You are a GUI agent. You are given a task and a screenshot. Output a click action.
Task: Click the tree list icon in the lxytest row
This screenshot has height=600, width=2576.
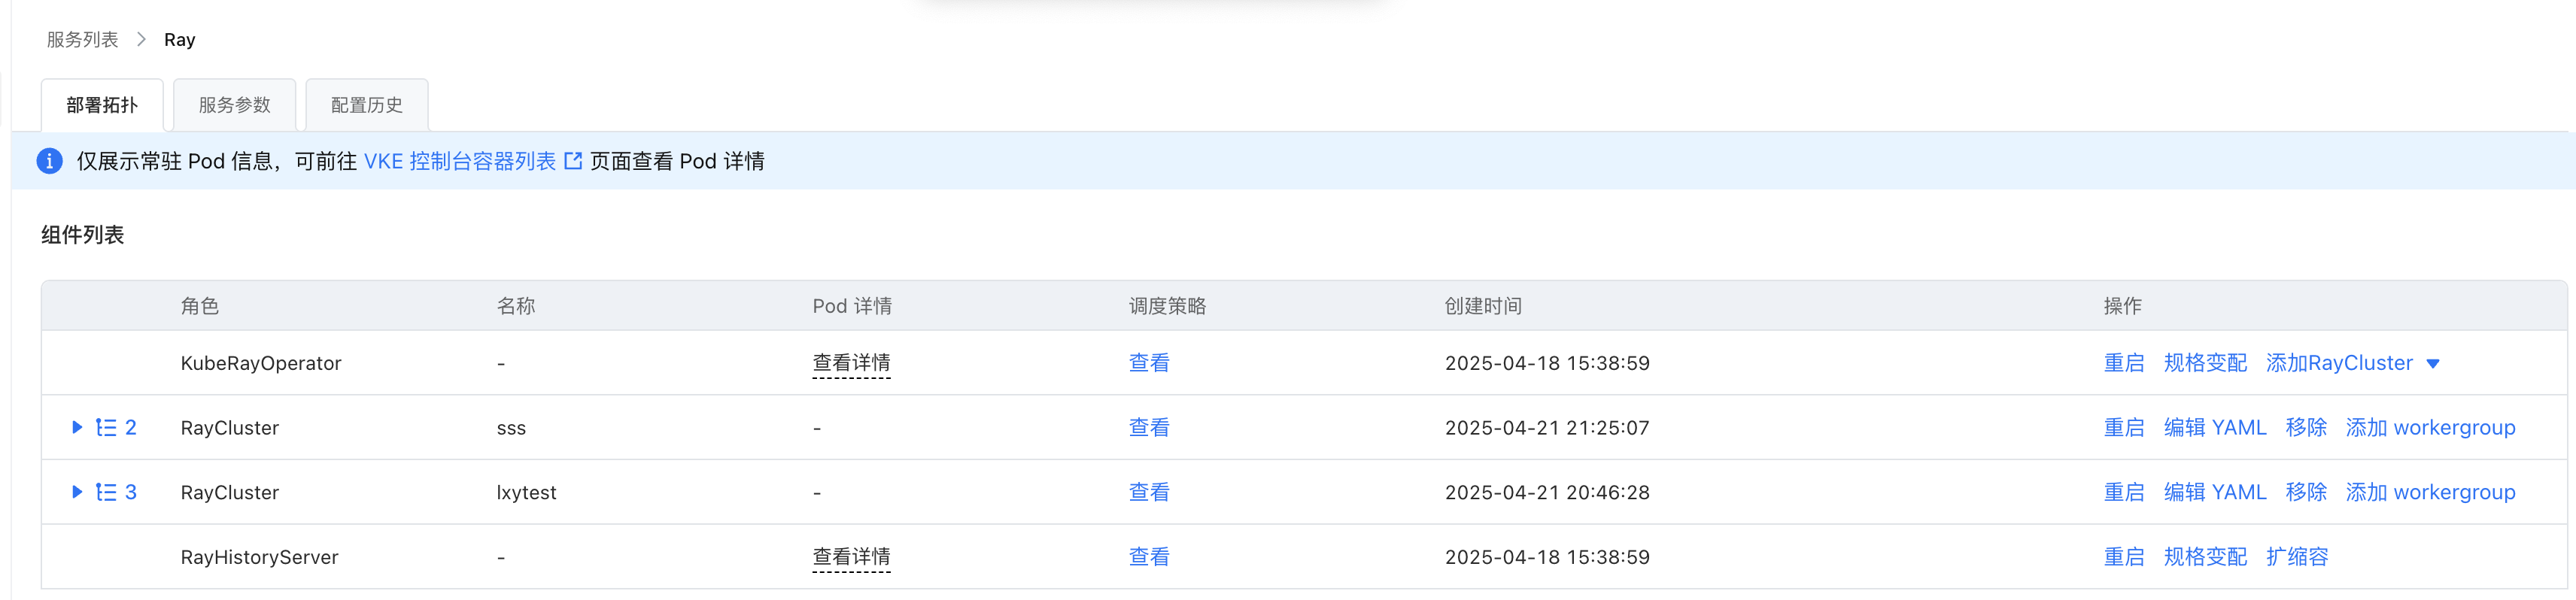tap(106, 493)
